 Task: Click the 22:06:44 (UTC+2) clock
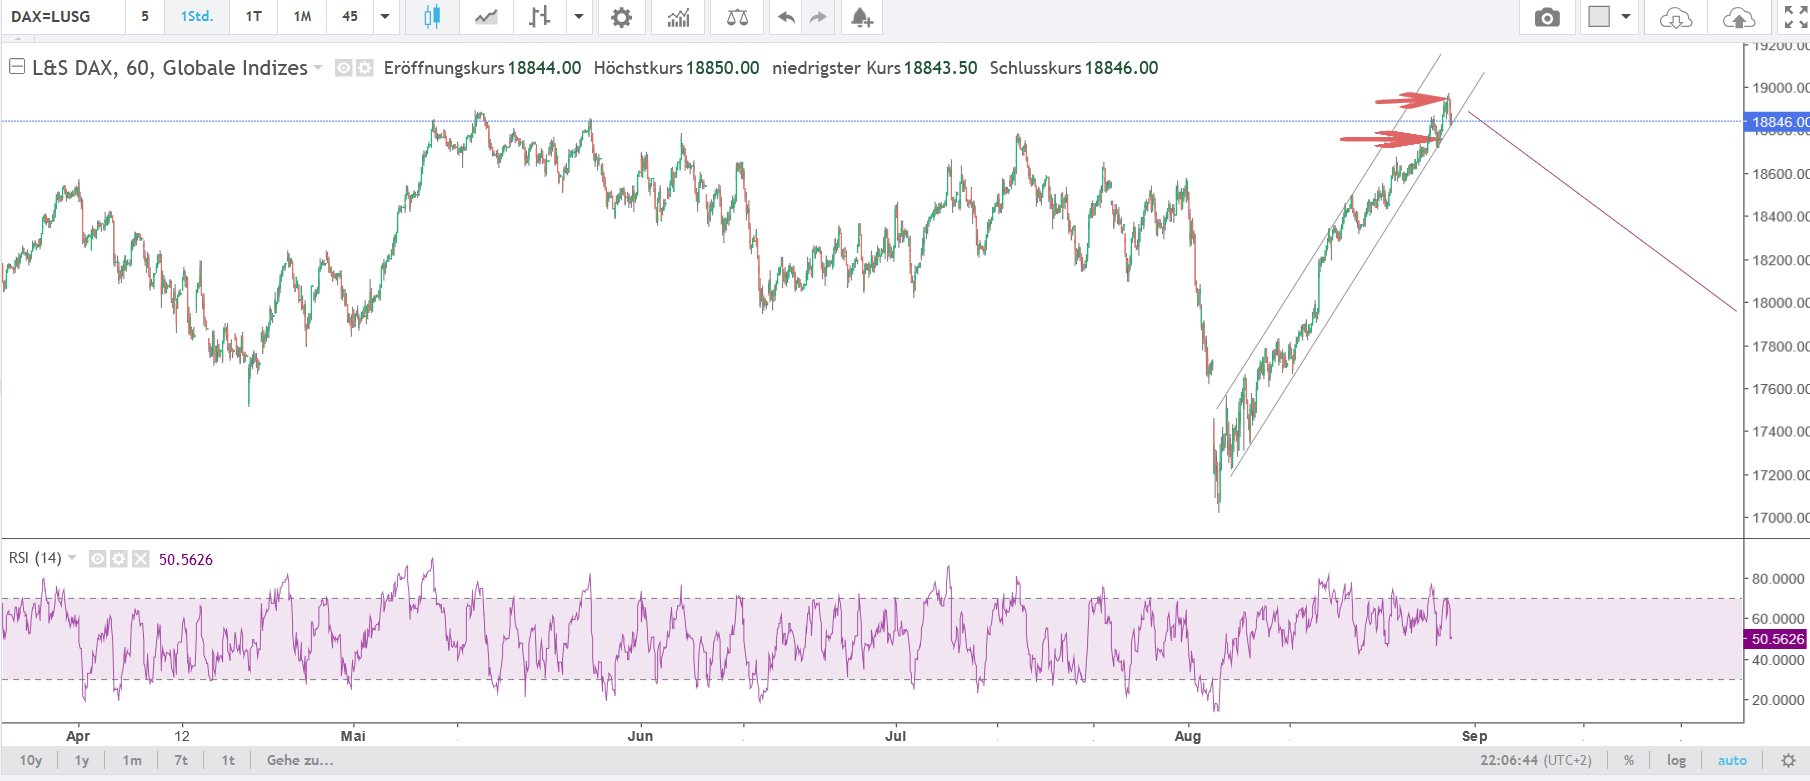tap(1536, 760)
